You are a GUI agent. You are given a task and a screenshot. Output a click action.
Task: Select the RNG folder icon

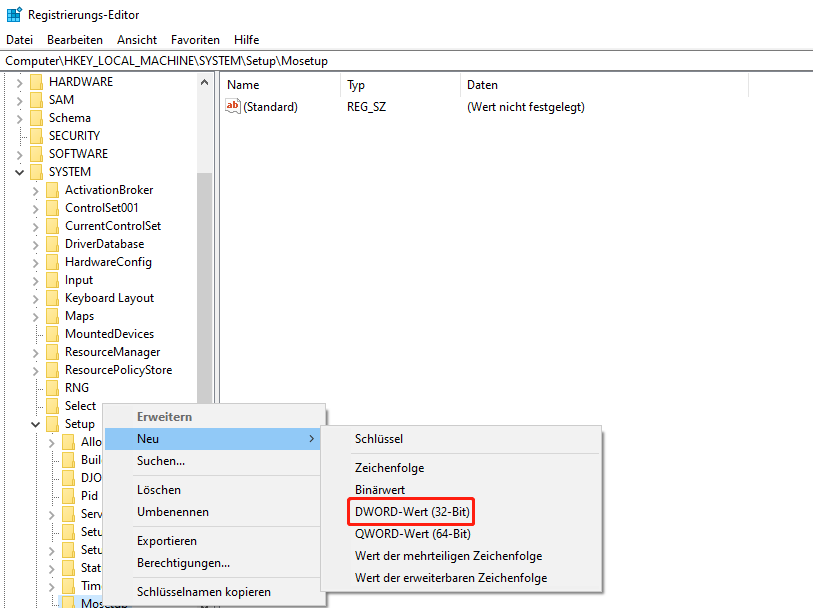click(52, 388)
